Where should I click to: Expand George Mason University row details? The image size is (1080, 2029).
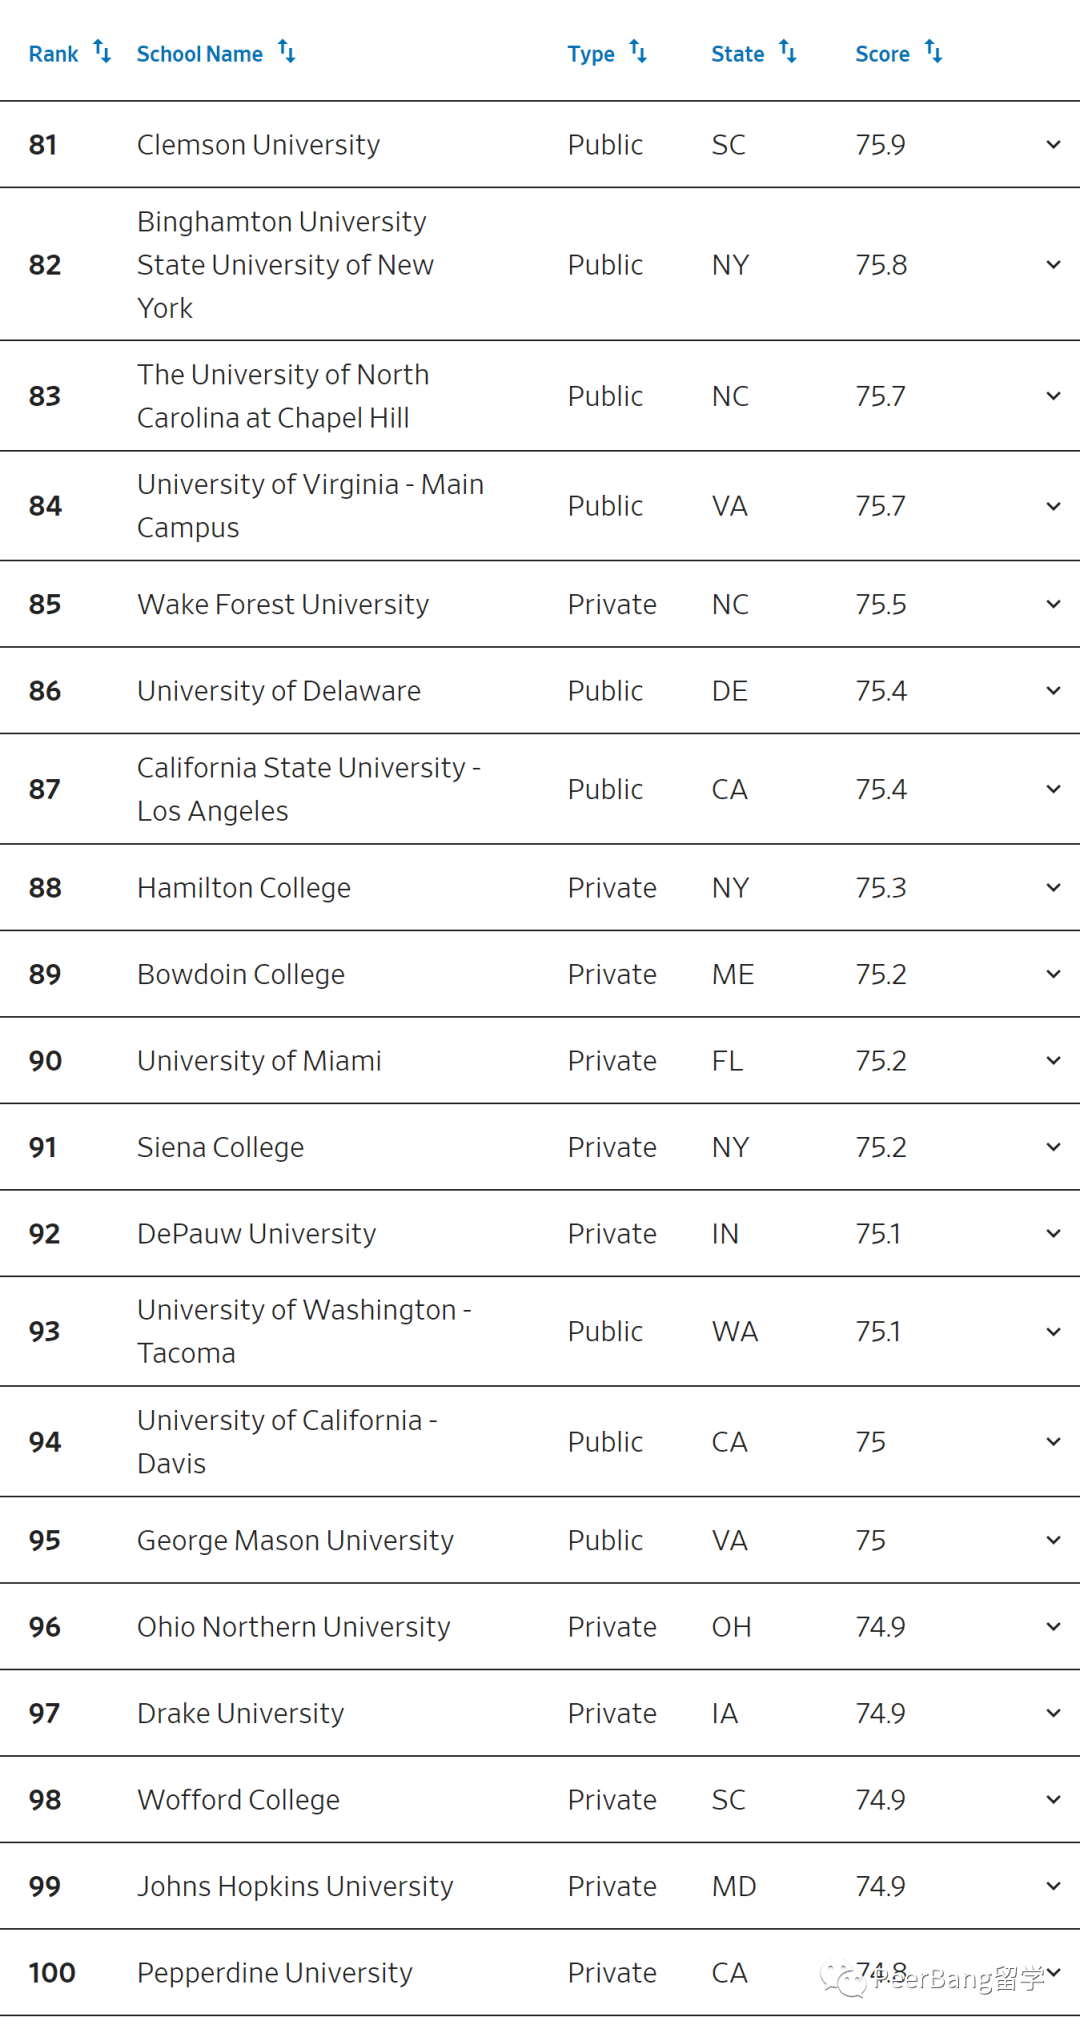1053,1540
